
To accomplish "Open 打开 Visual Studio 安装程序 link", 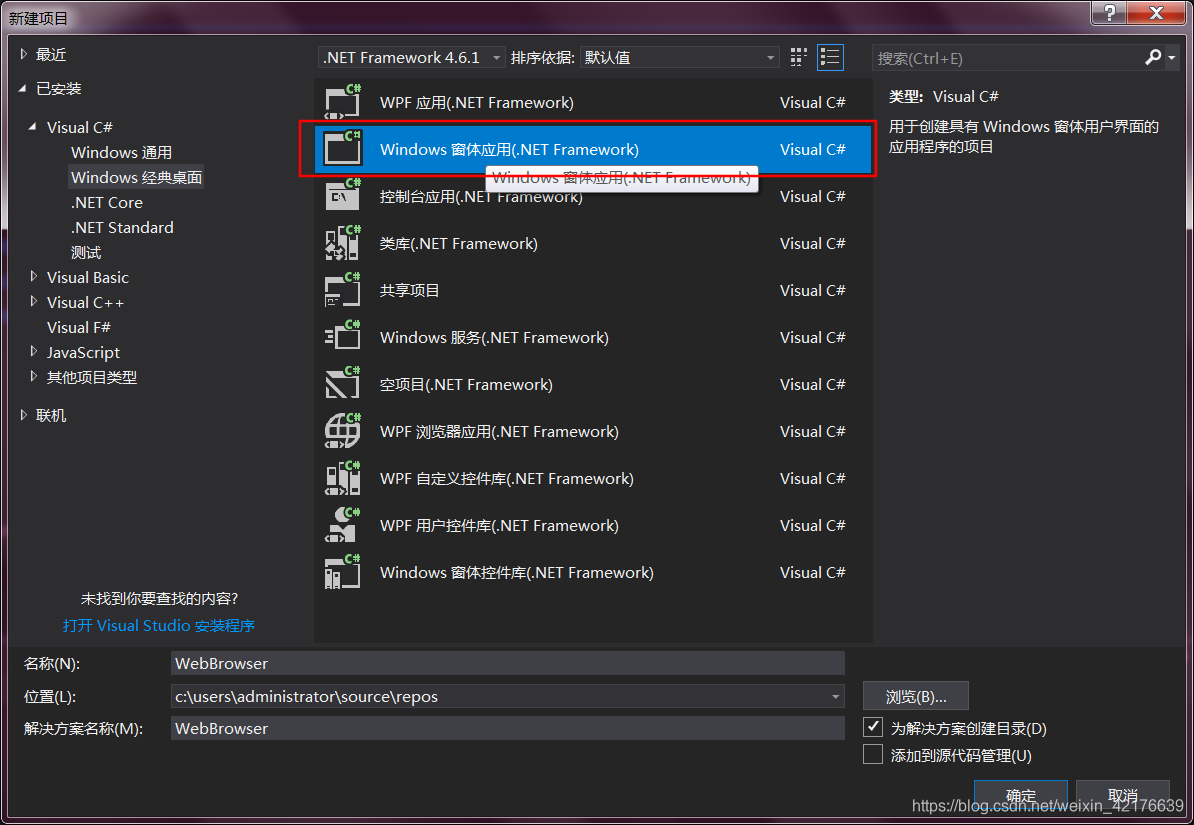I will [x=158, y=625].
